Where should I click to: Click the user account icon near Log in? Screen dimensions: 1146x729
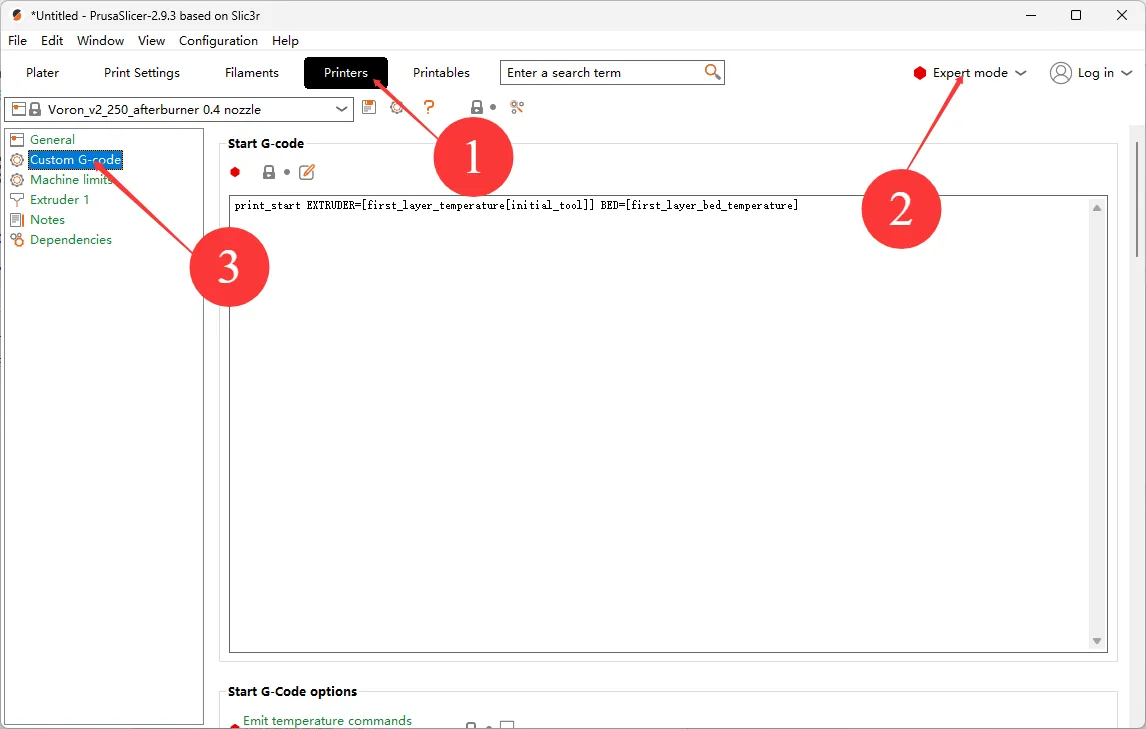[1060, 73]
